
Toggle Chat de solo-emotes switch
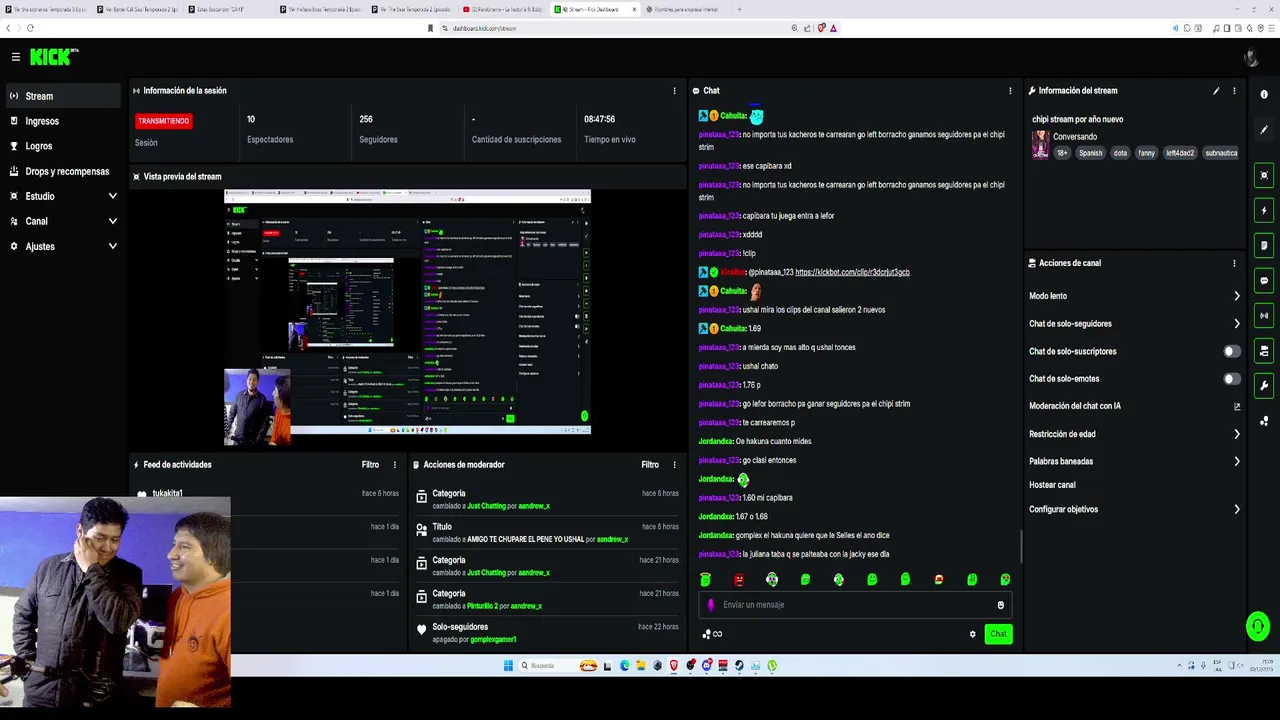[x=1232, y=379]
